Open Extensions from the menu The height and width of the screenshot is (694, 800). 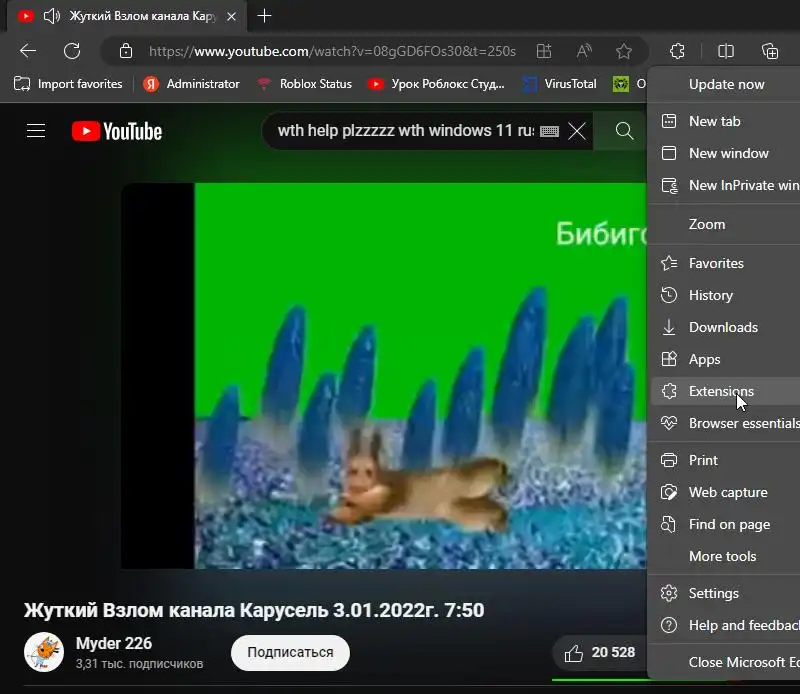726,391
